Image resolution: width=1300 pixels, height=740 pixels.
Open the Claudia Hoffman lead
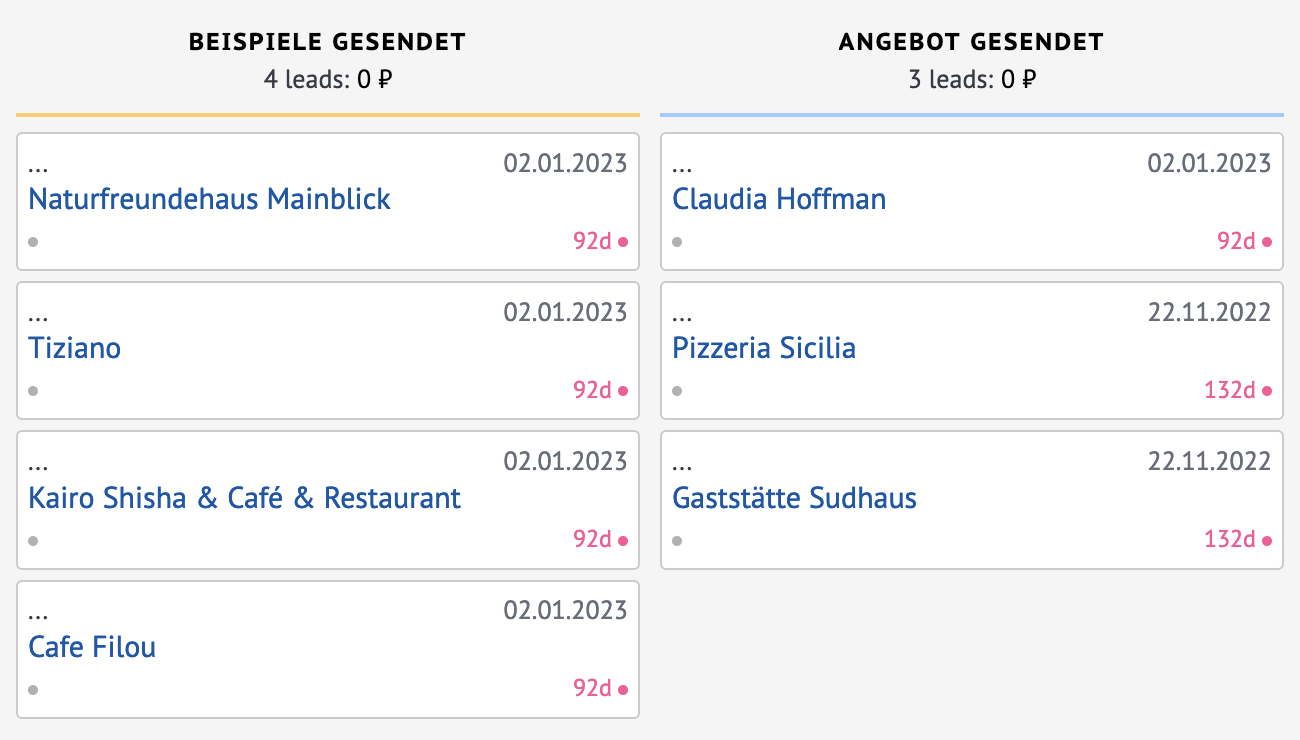pos(779,199)
